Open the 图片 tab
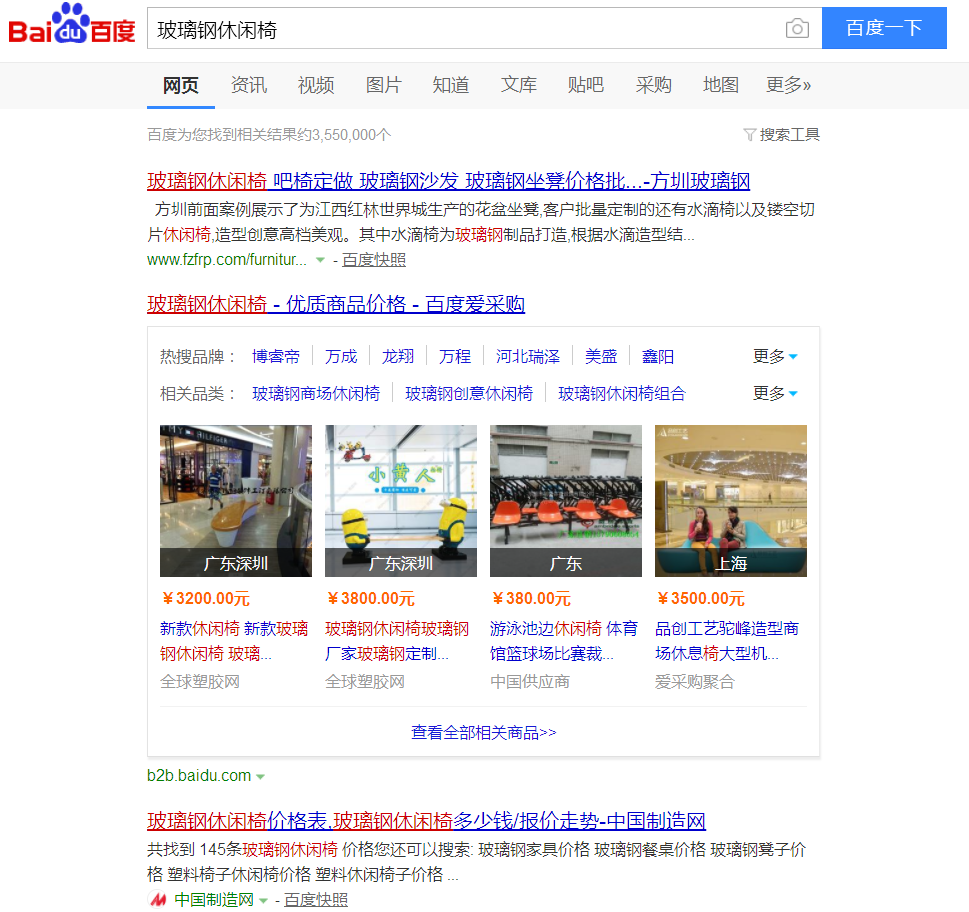969x912 pixels. tap(383, 85)
